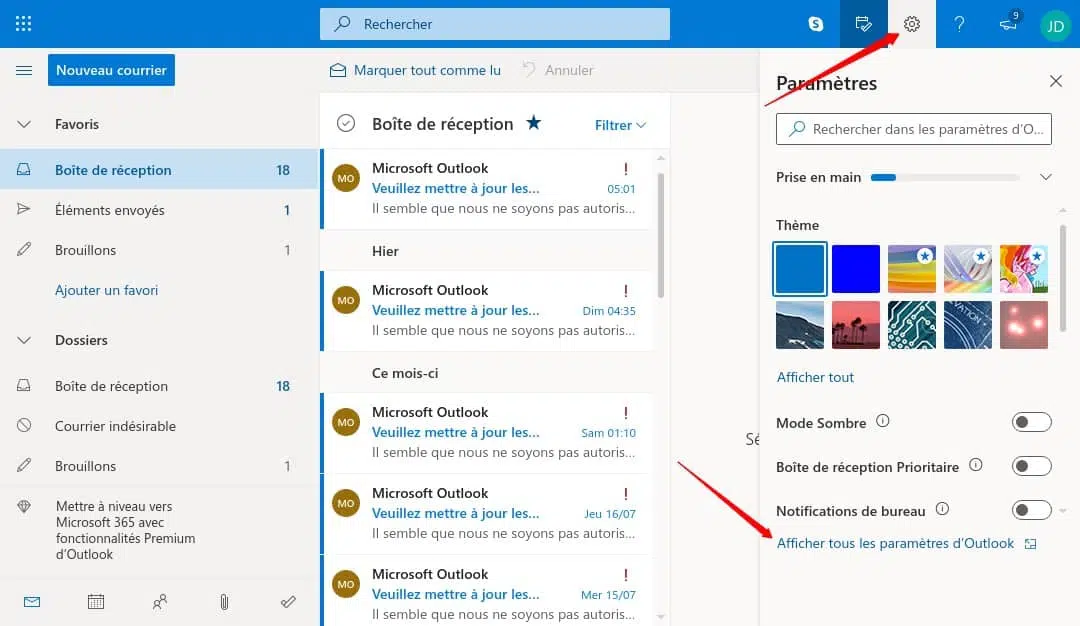Open the app launcher grid icon

point(24,24)
